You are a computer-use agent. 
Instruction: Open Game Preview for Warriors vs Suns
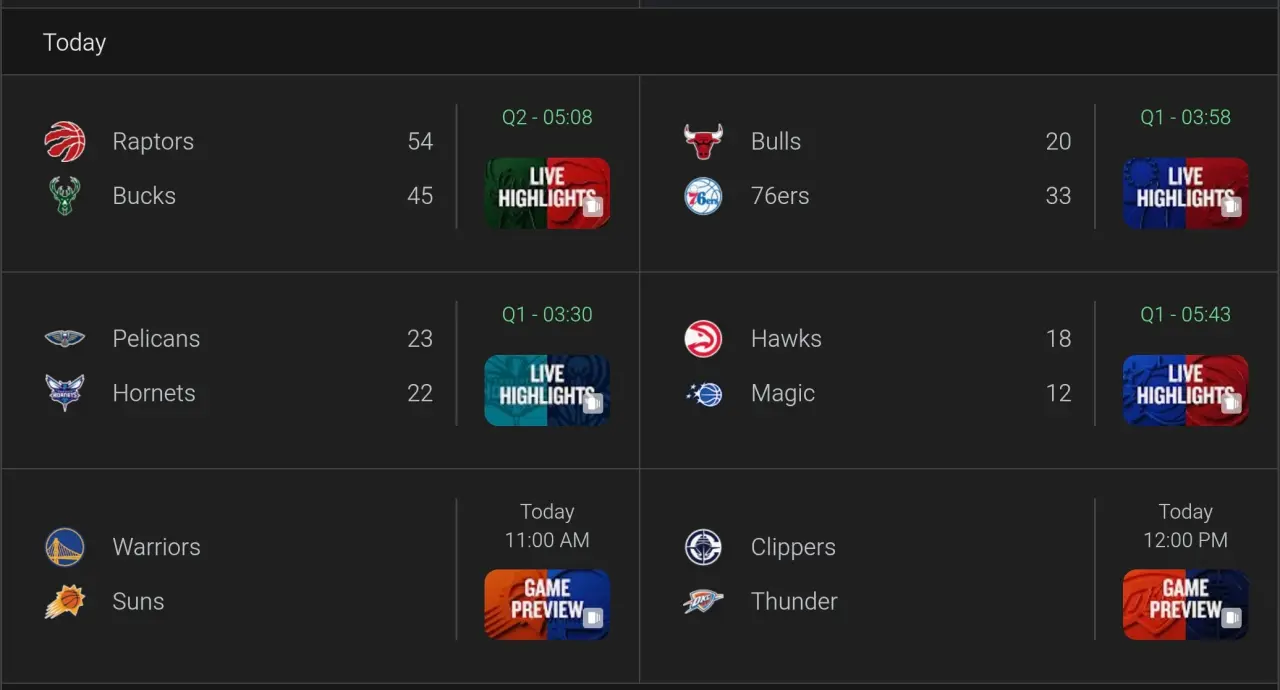click(x=547, y=604)
